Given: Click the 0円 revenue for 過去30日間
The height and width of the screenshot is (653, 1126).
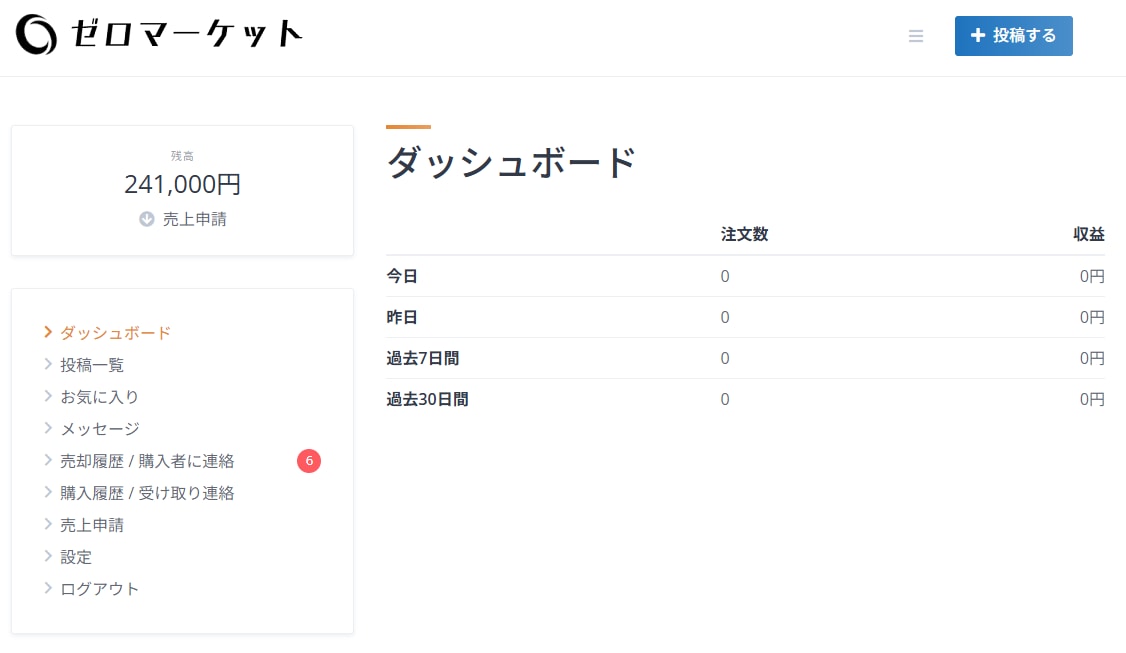Looking at the screenshot, I should point(1092,399).
